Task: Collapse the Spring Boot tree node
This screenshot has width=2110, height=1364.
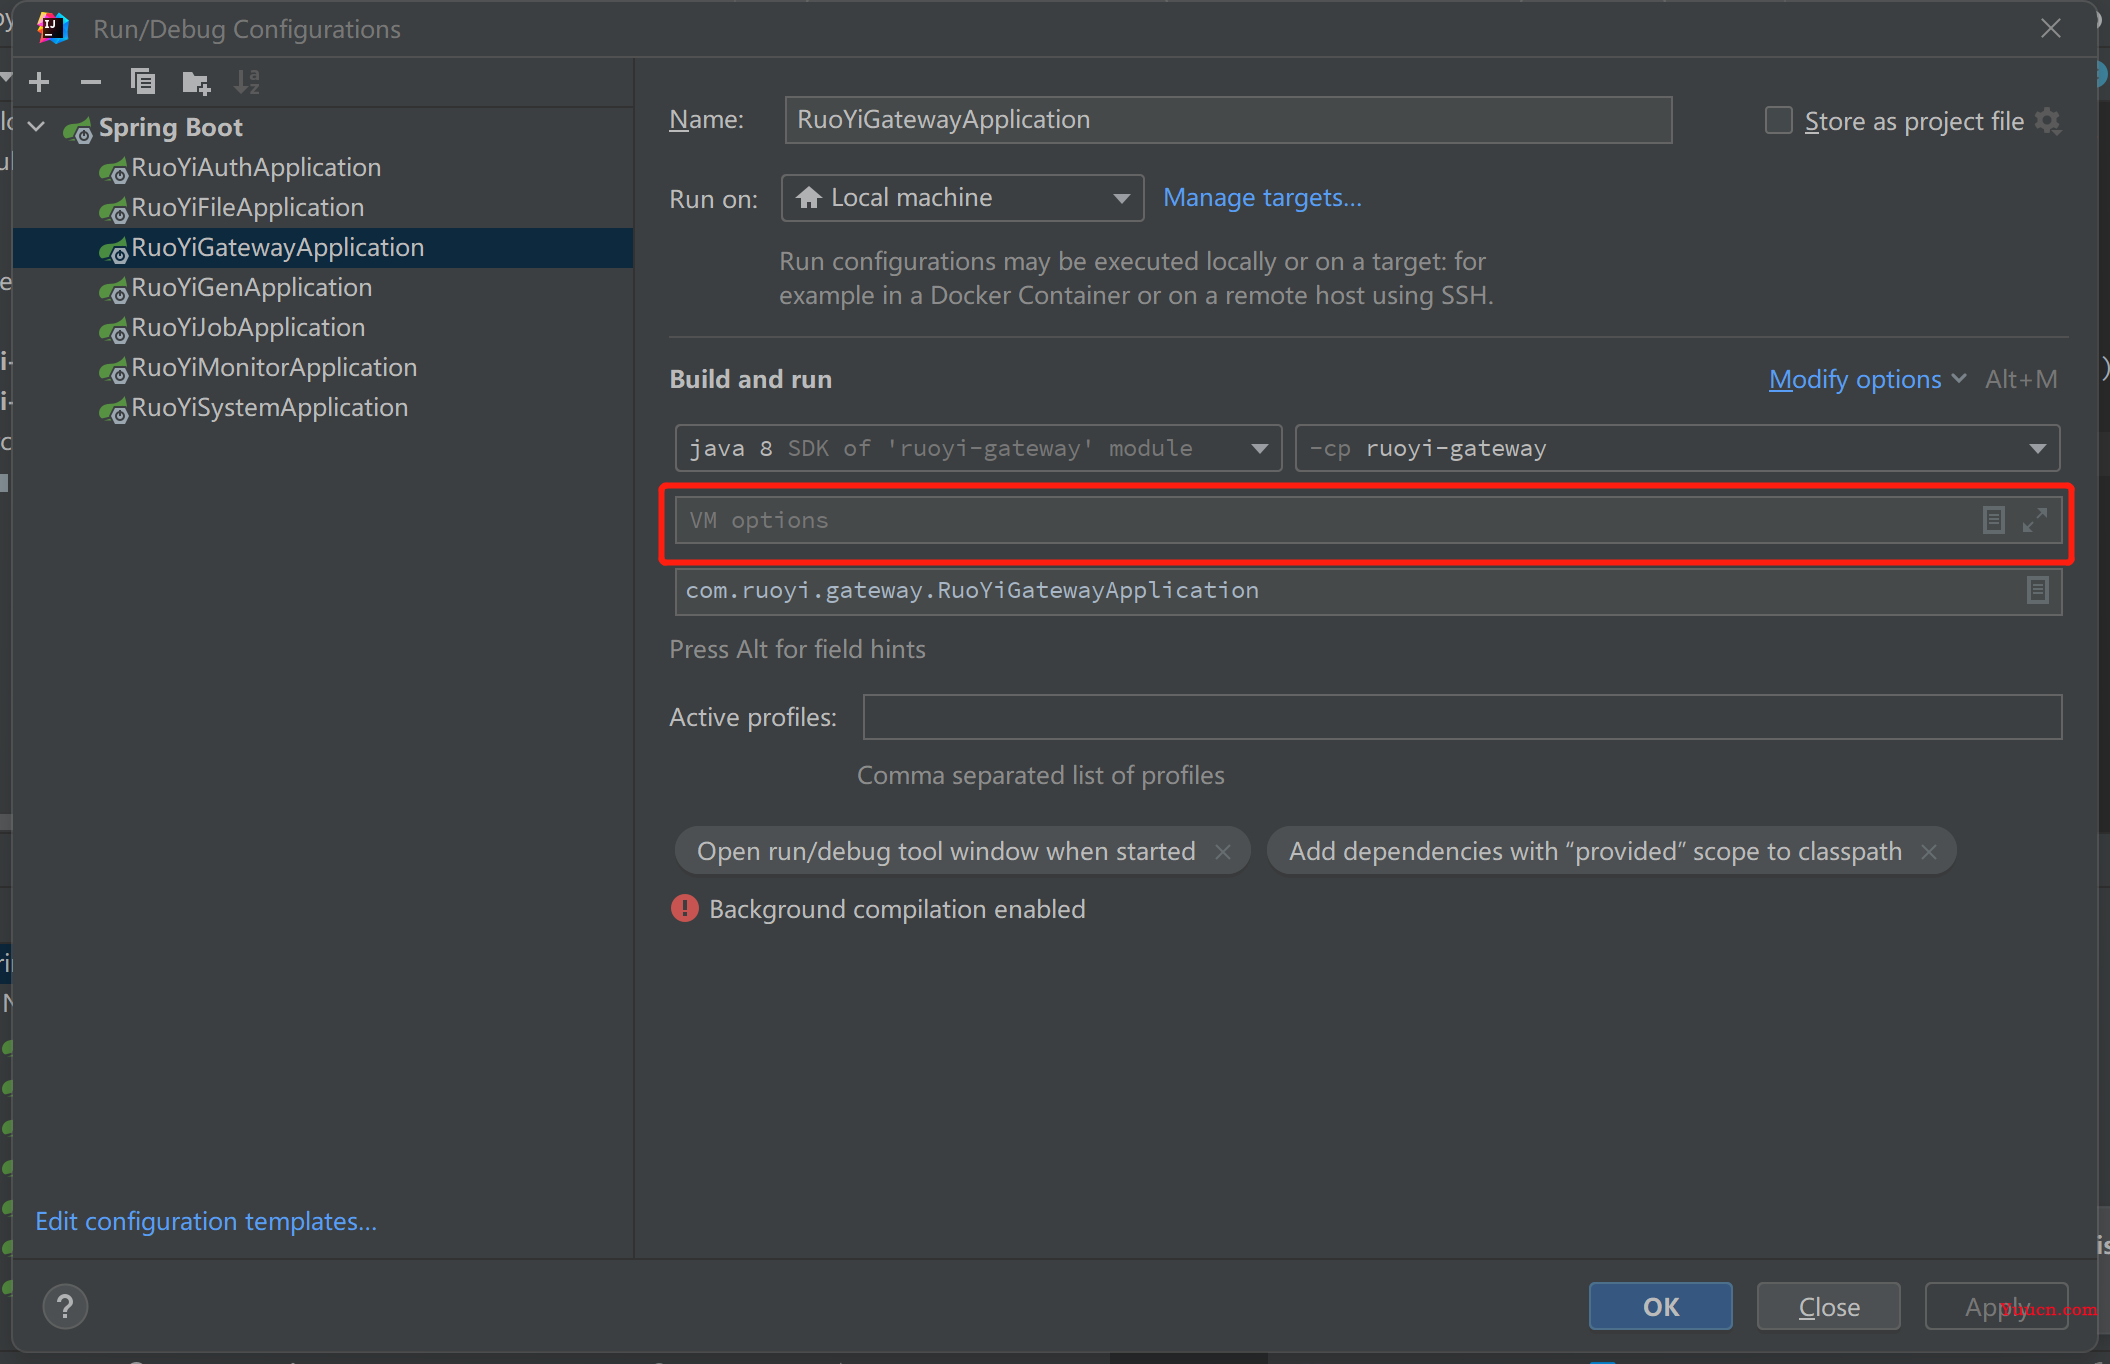Action: click(x=37, y=127)
